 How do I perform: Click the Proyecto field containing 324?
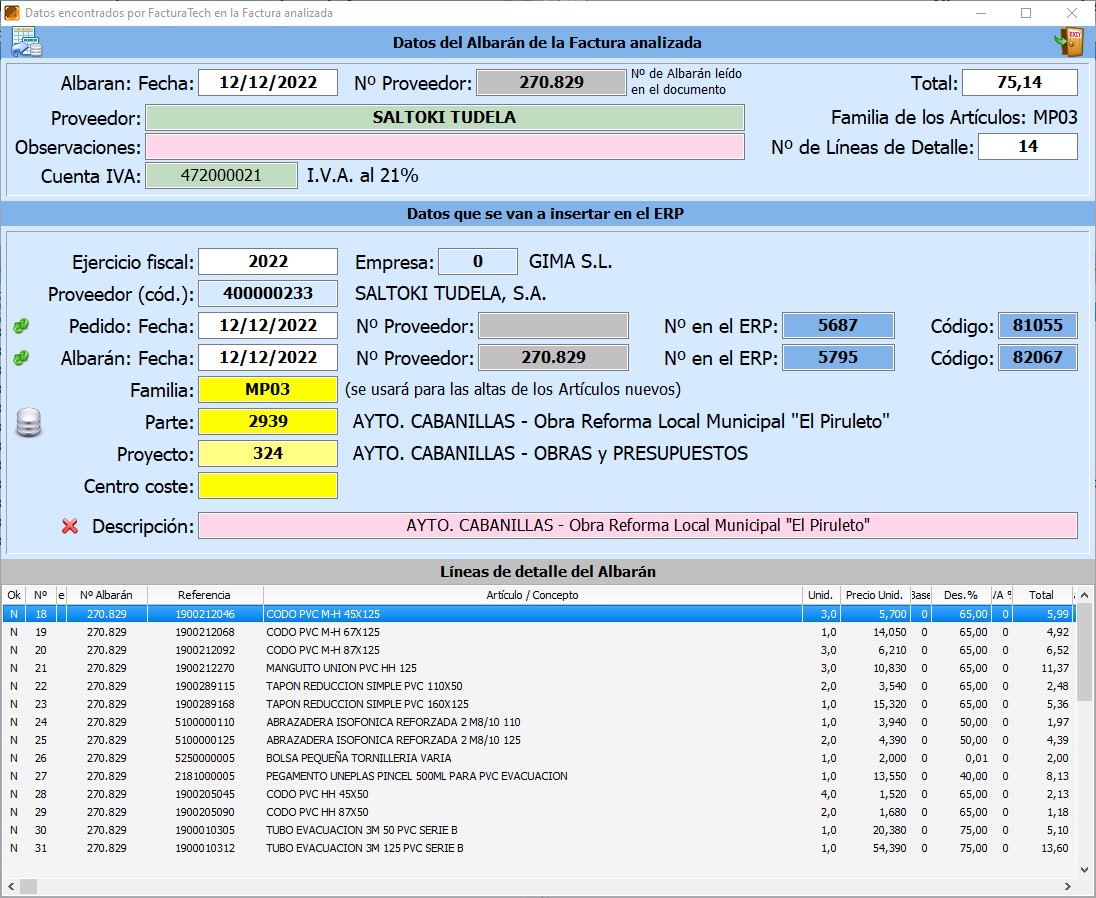click(268, 454)
